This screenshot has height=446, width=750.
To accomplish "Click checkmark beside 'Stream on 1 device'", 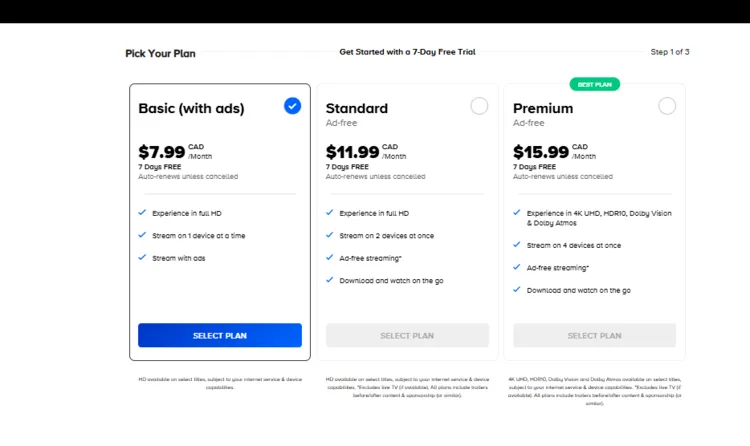I will pyautogui.click(x=142, y=236).
